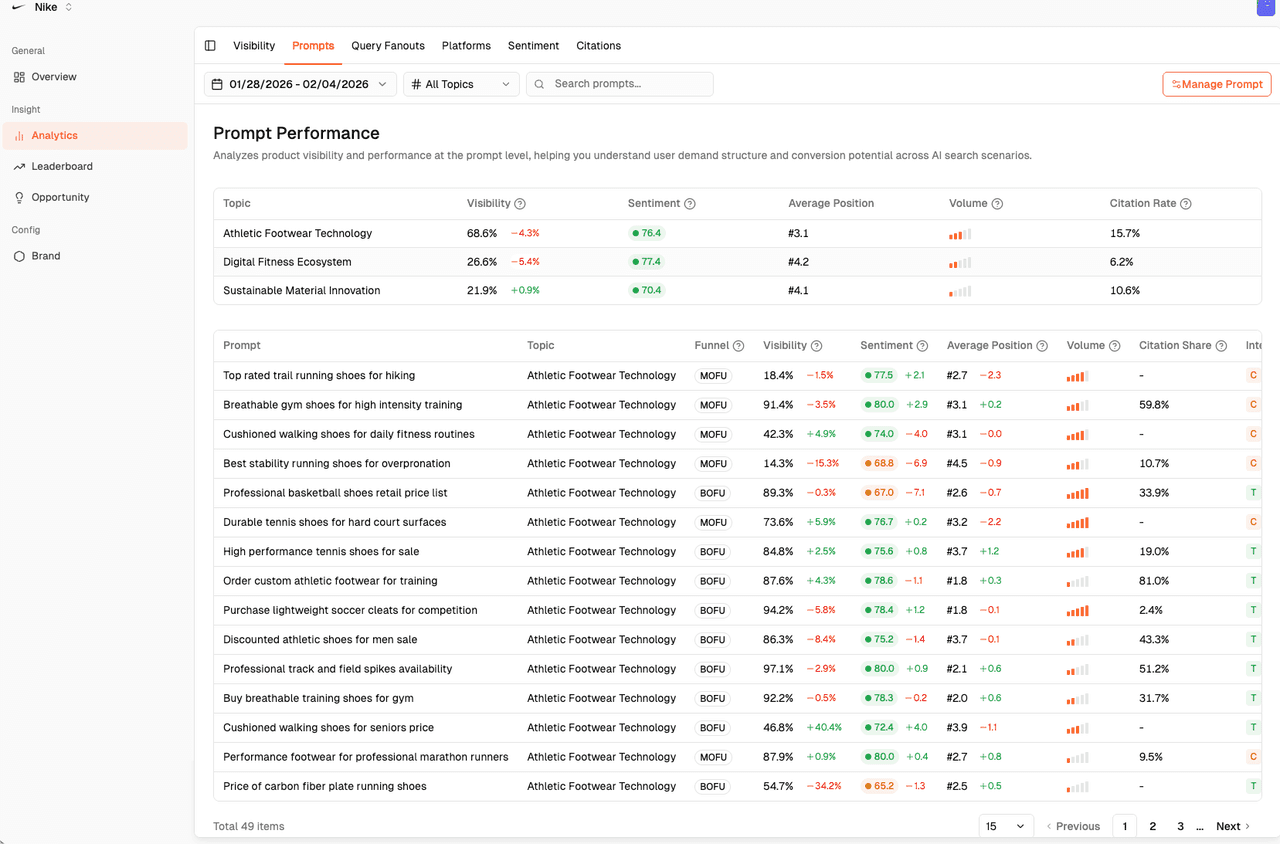
Task: Open the Platforms tab
Action: [466, 46]
